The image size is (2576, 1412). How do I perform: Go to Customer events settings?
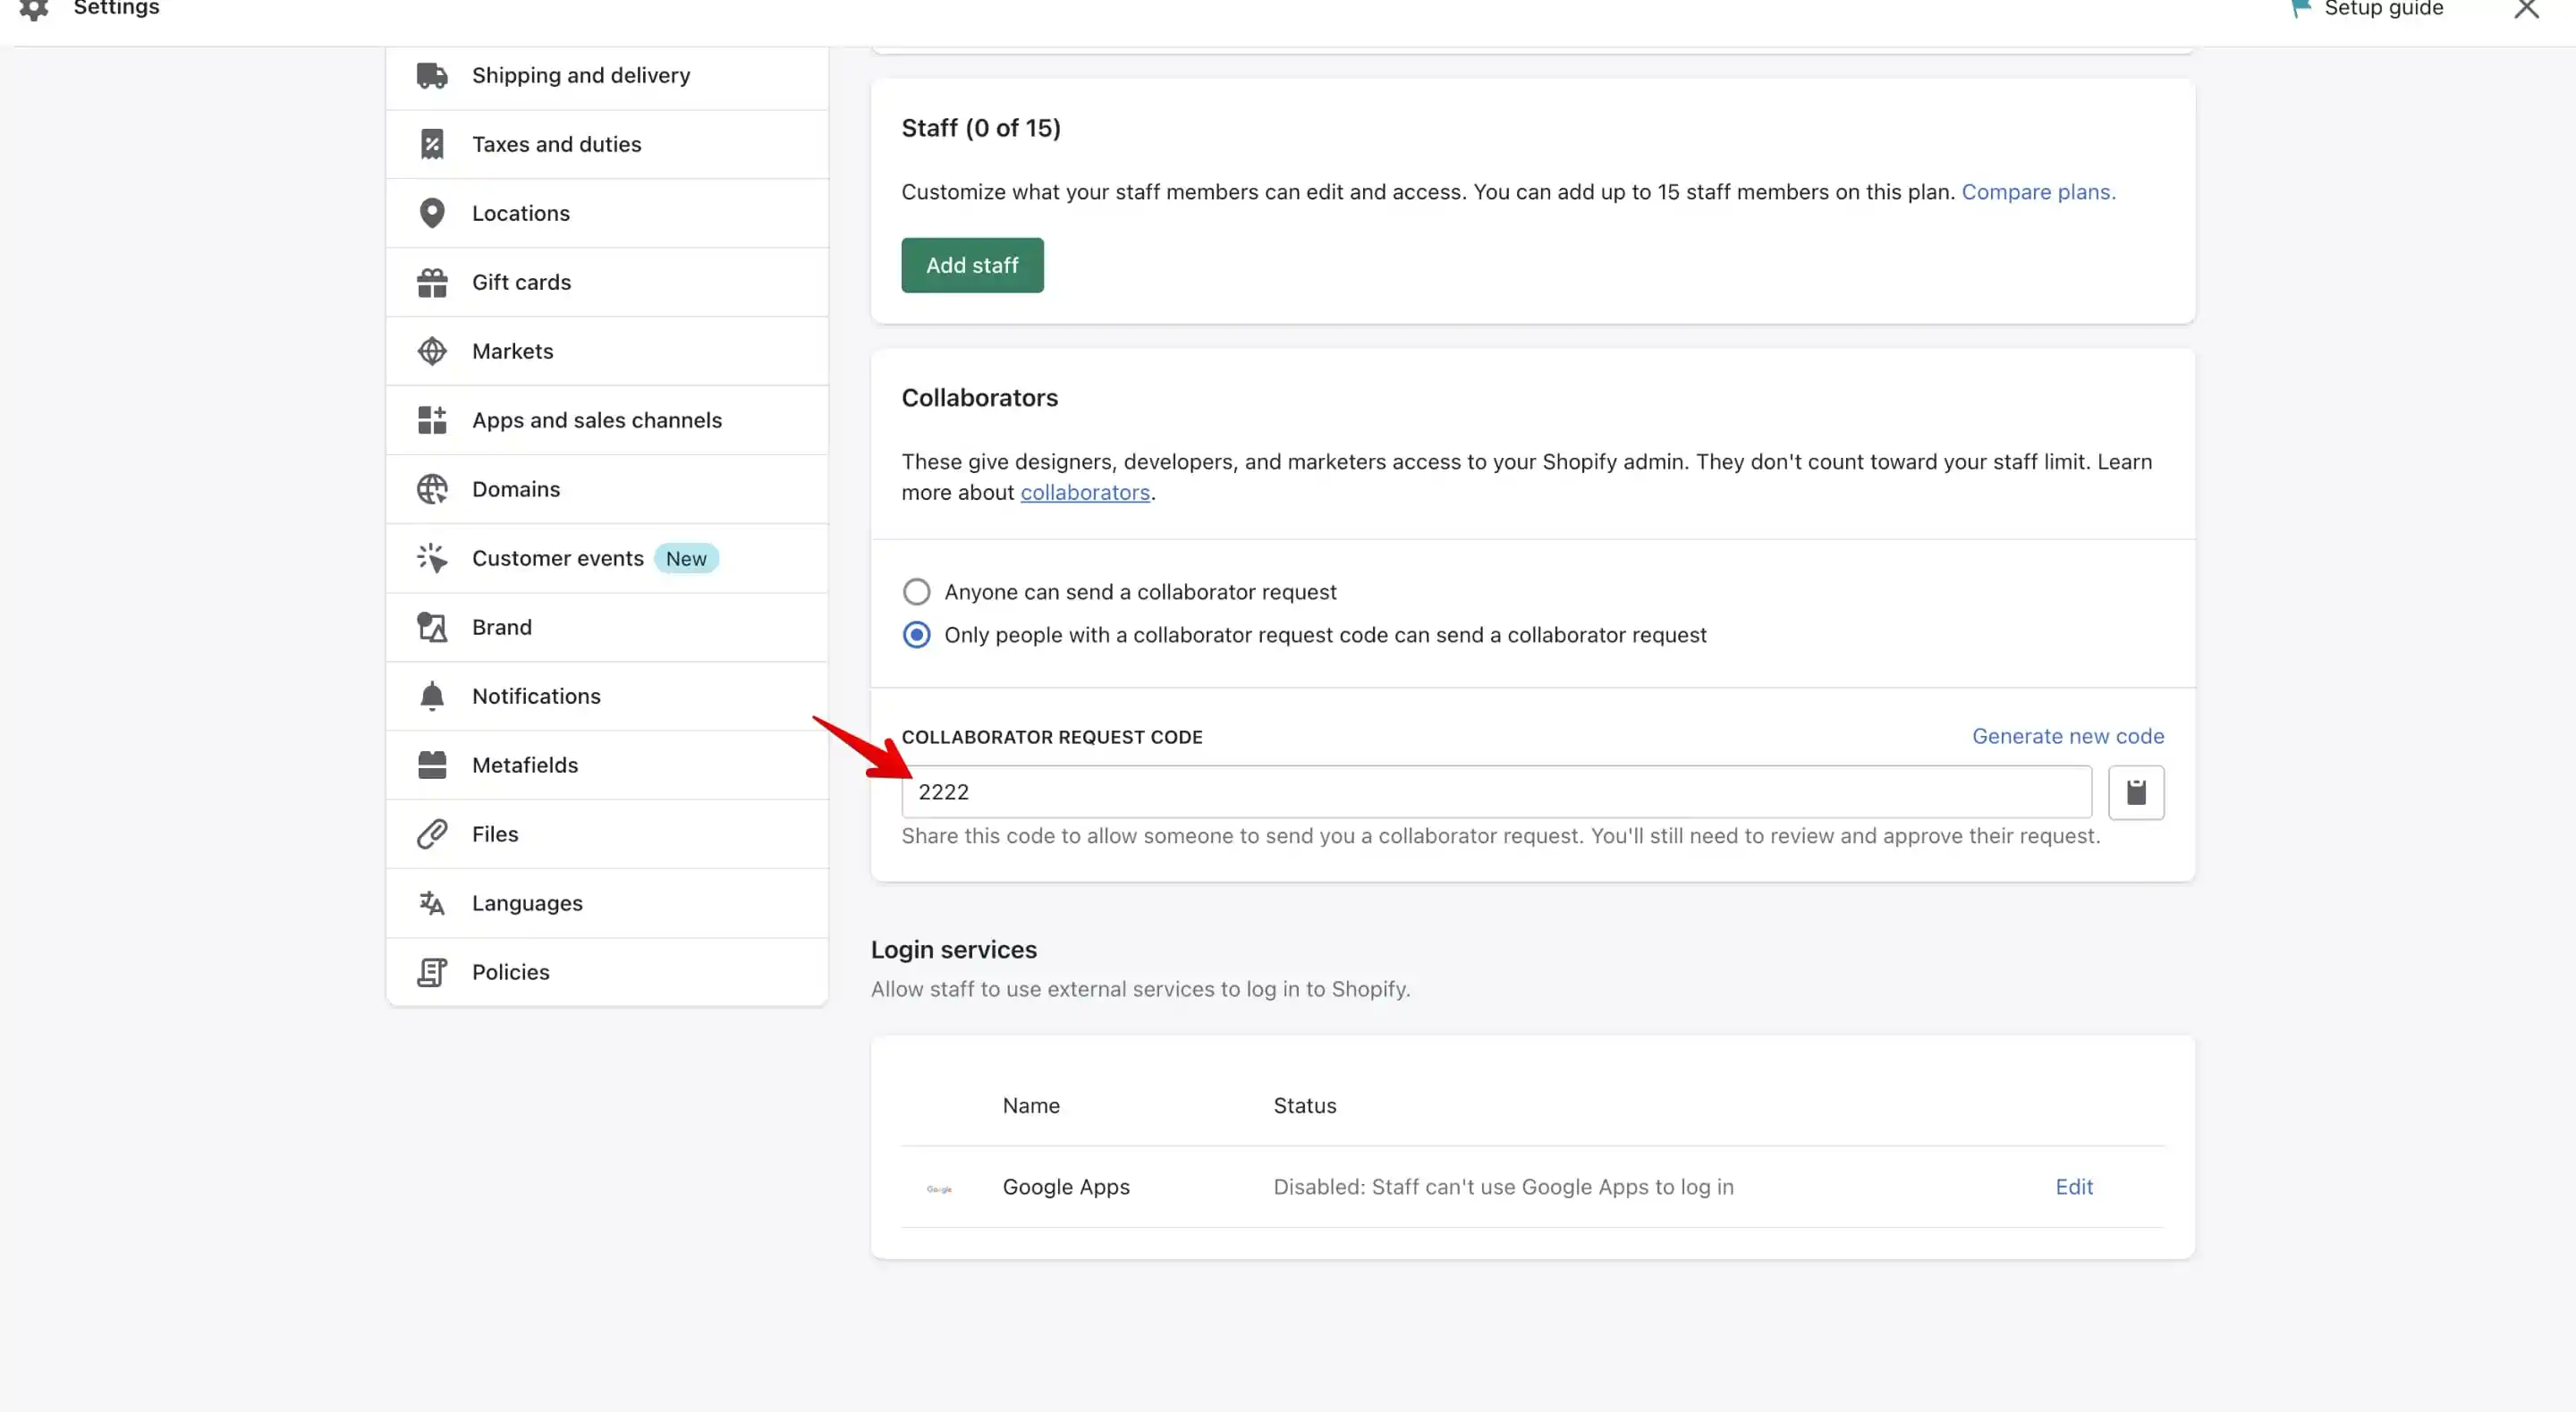pyautogui.click(x=607, y=558)
